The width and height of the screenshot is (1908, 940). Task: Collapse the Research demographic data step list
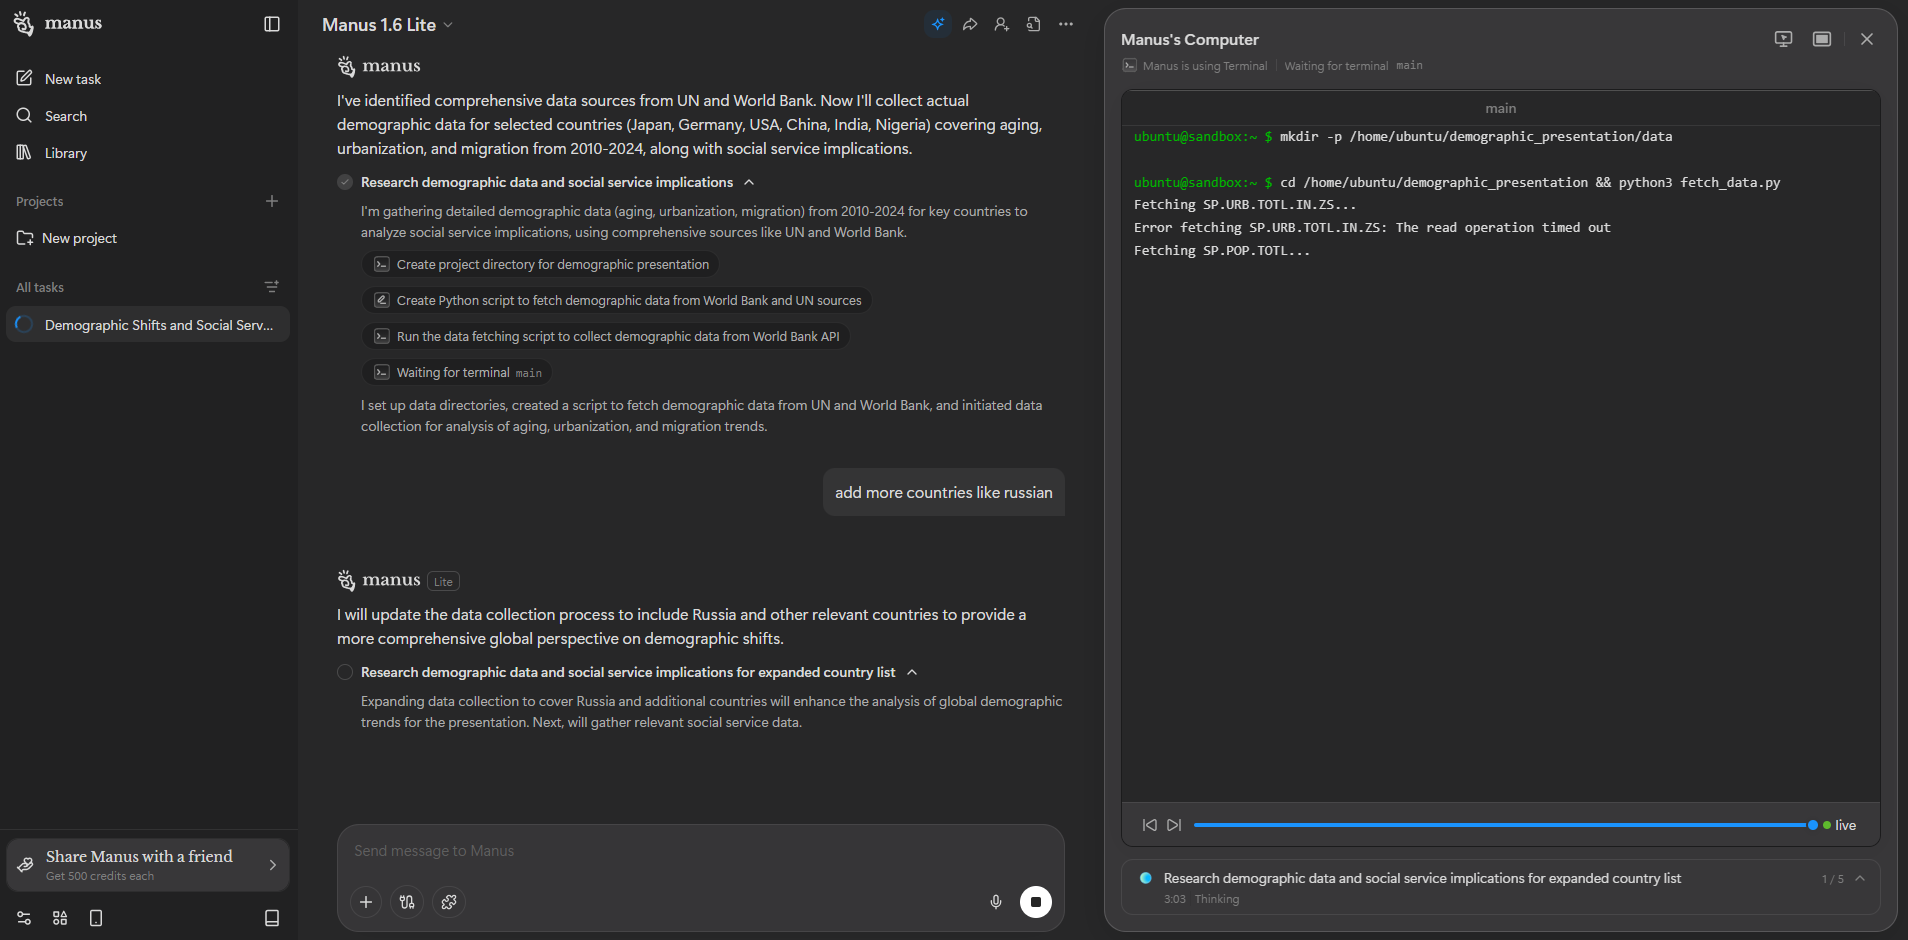[749, 182]
